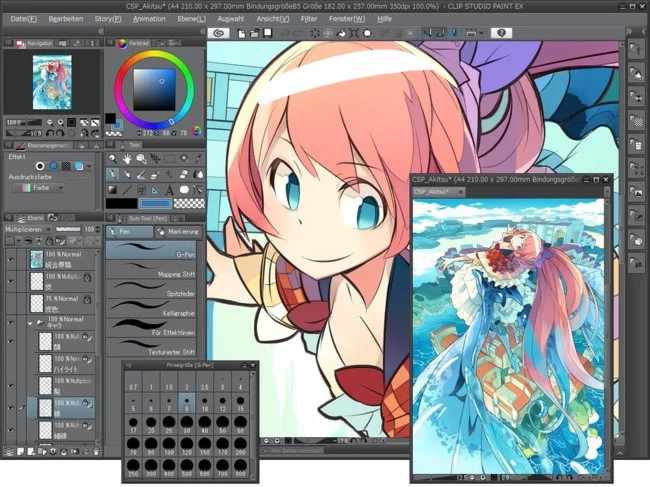This screenshot has height=487, width=650.
Task: Open the Farbe expression color dropdown
Action: (x=39, y=188)
